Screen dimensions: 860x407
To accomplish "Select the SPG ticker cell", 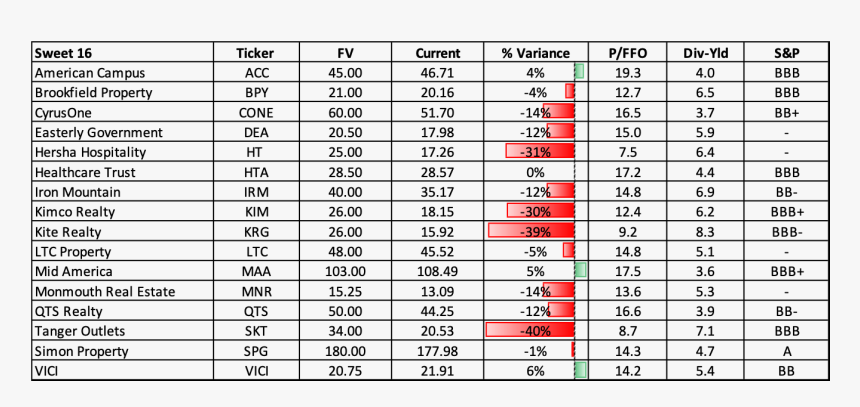I will (255, 351).
